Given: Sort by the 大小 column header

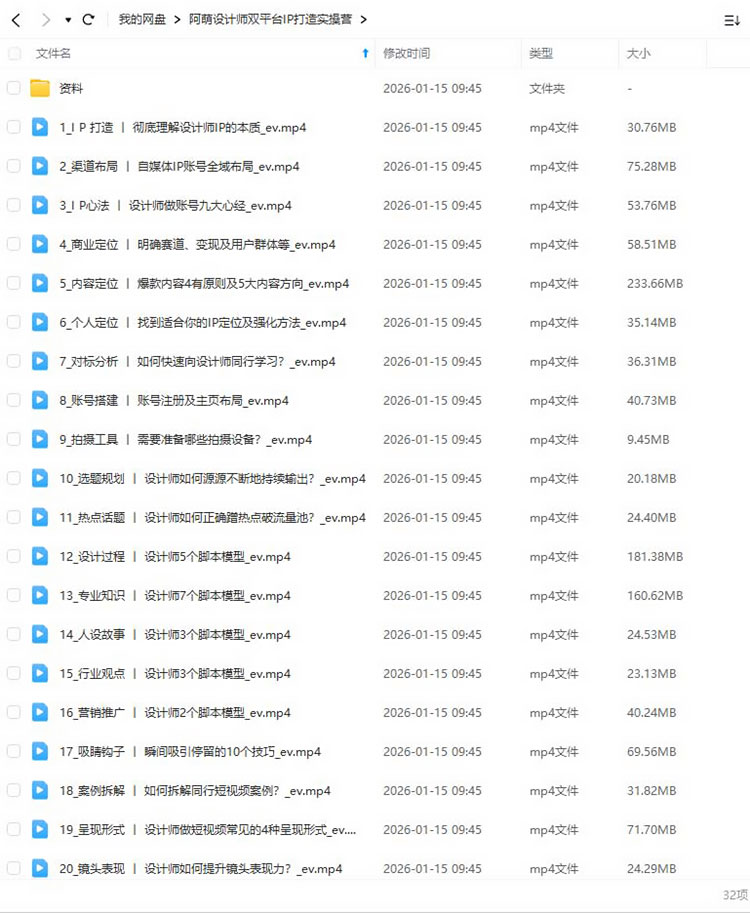Looking at the screenshot, I should (x=638, y=54).
